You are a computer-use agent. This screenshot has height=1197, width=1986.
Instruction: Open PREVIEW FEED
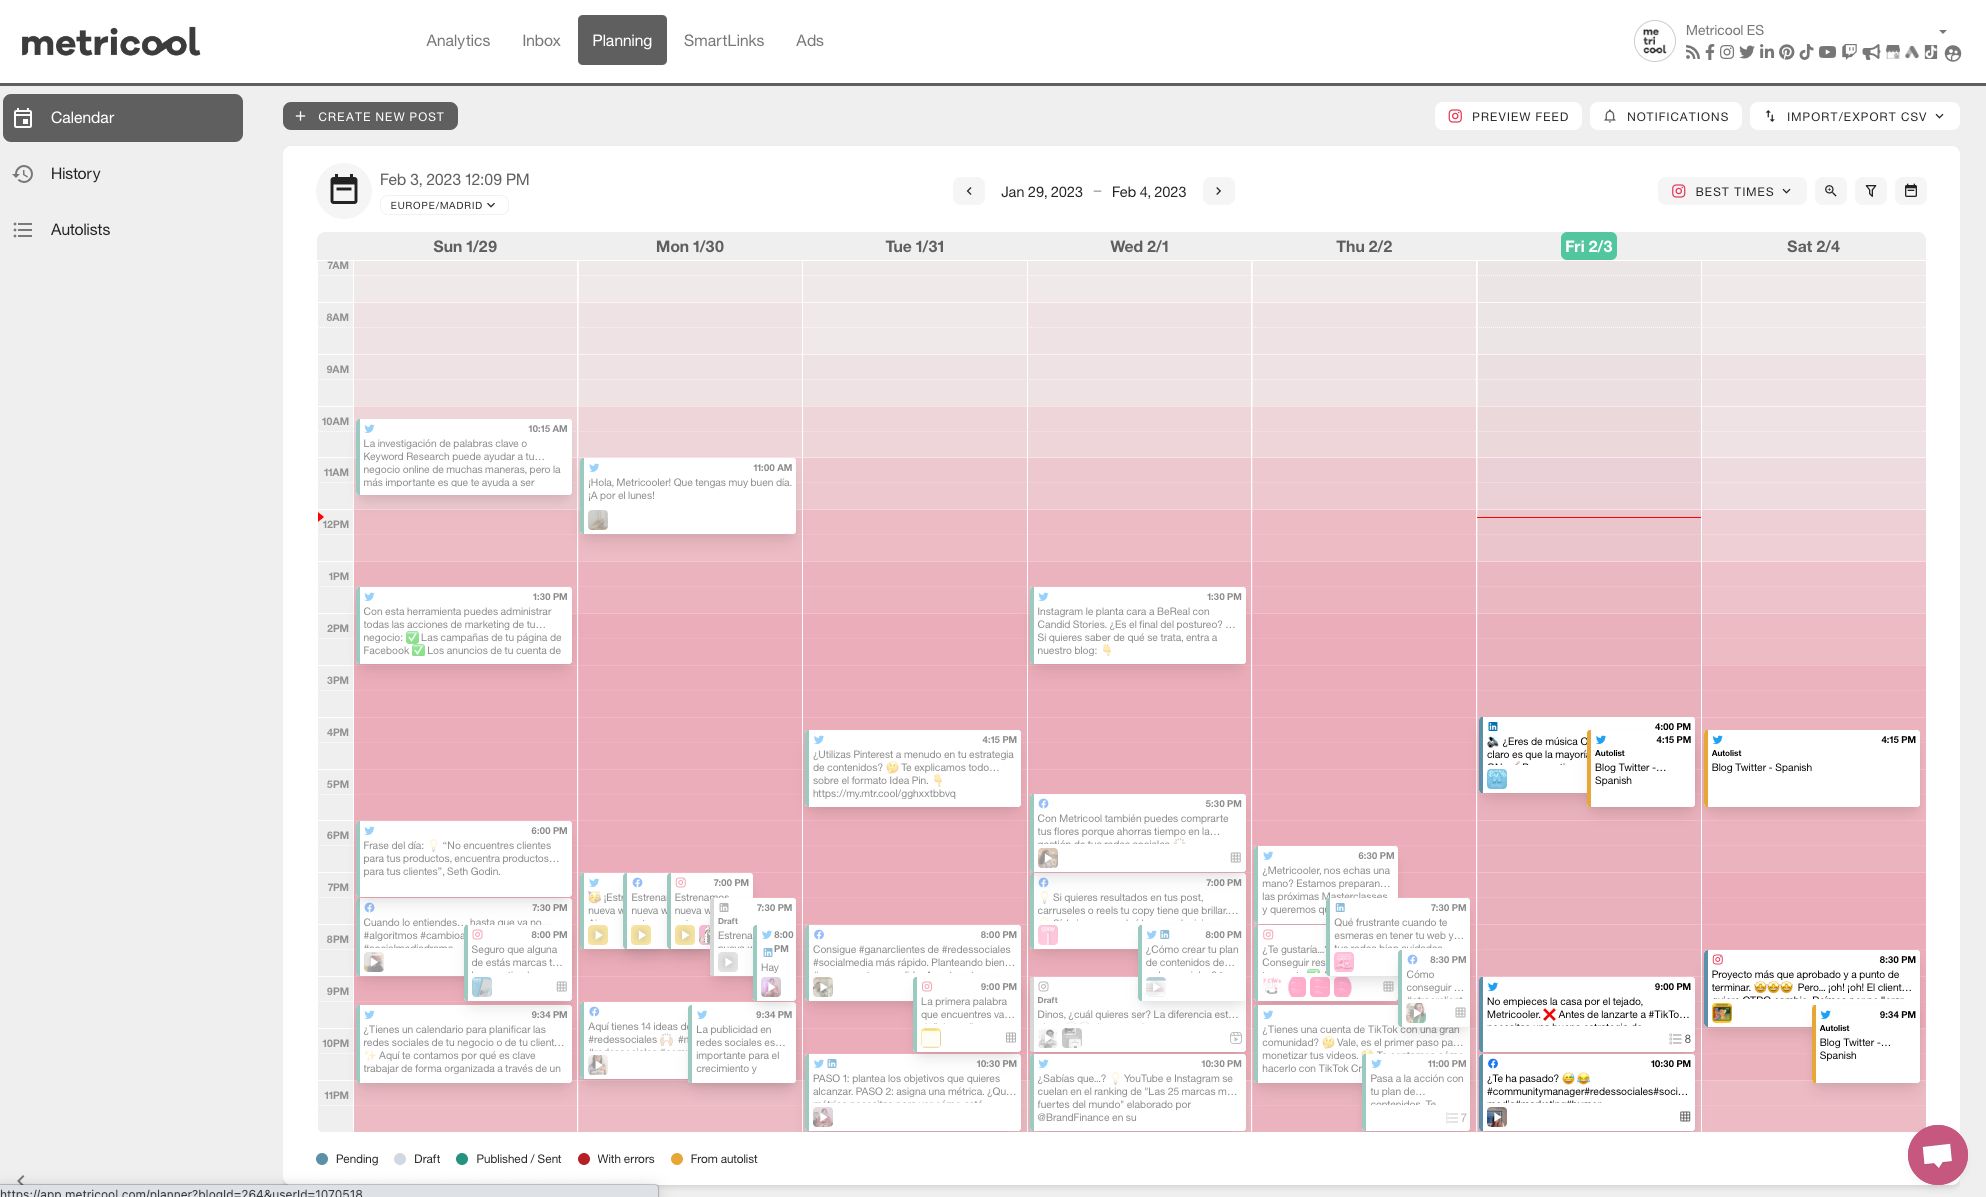tap(1507, 116)
